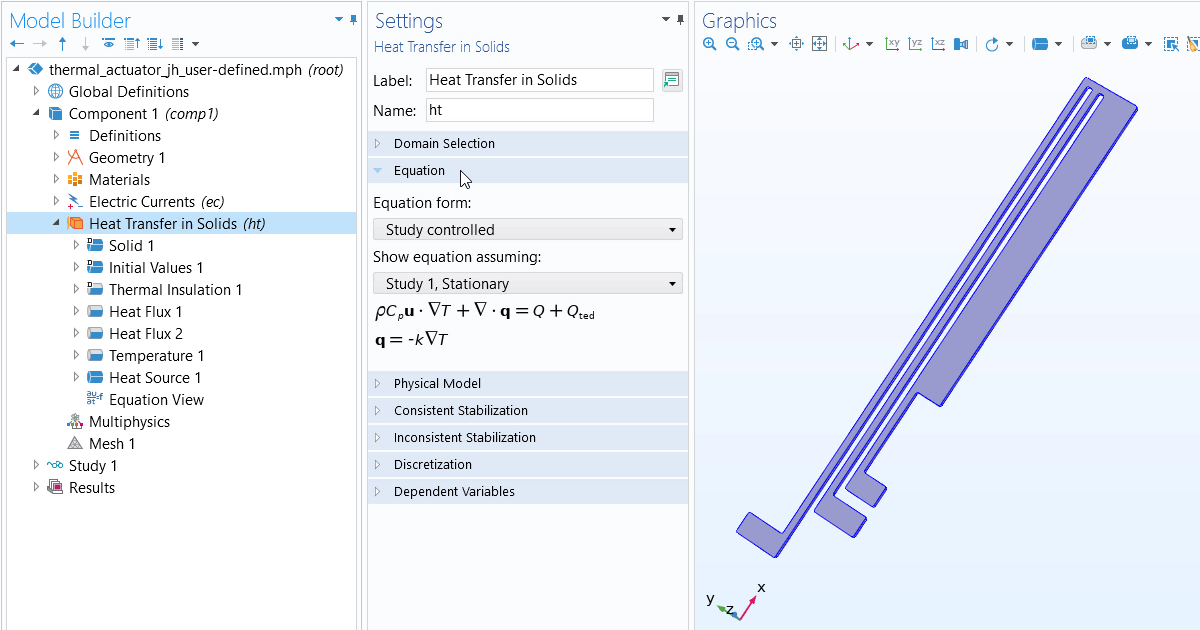Switch to the YZ plane view

[915, 44]
